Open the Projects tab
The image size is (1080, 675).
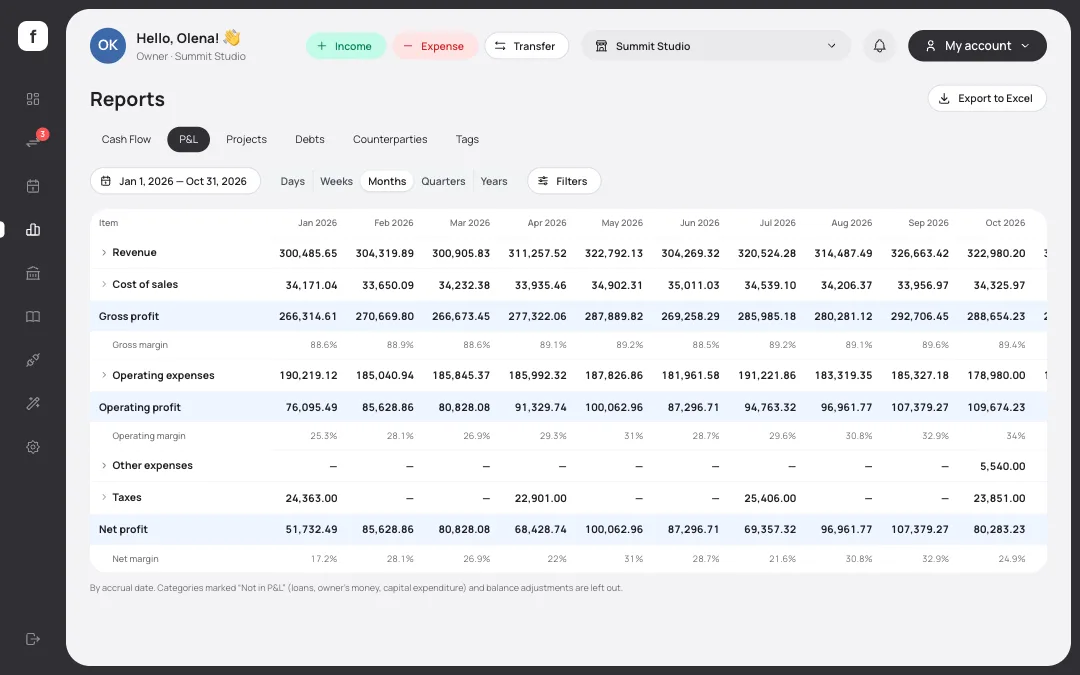click(247, 139)
